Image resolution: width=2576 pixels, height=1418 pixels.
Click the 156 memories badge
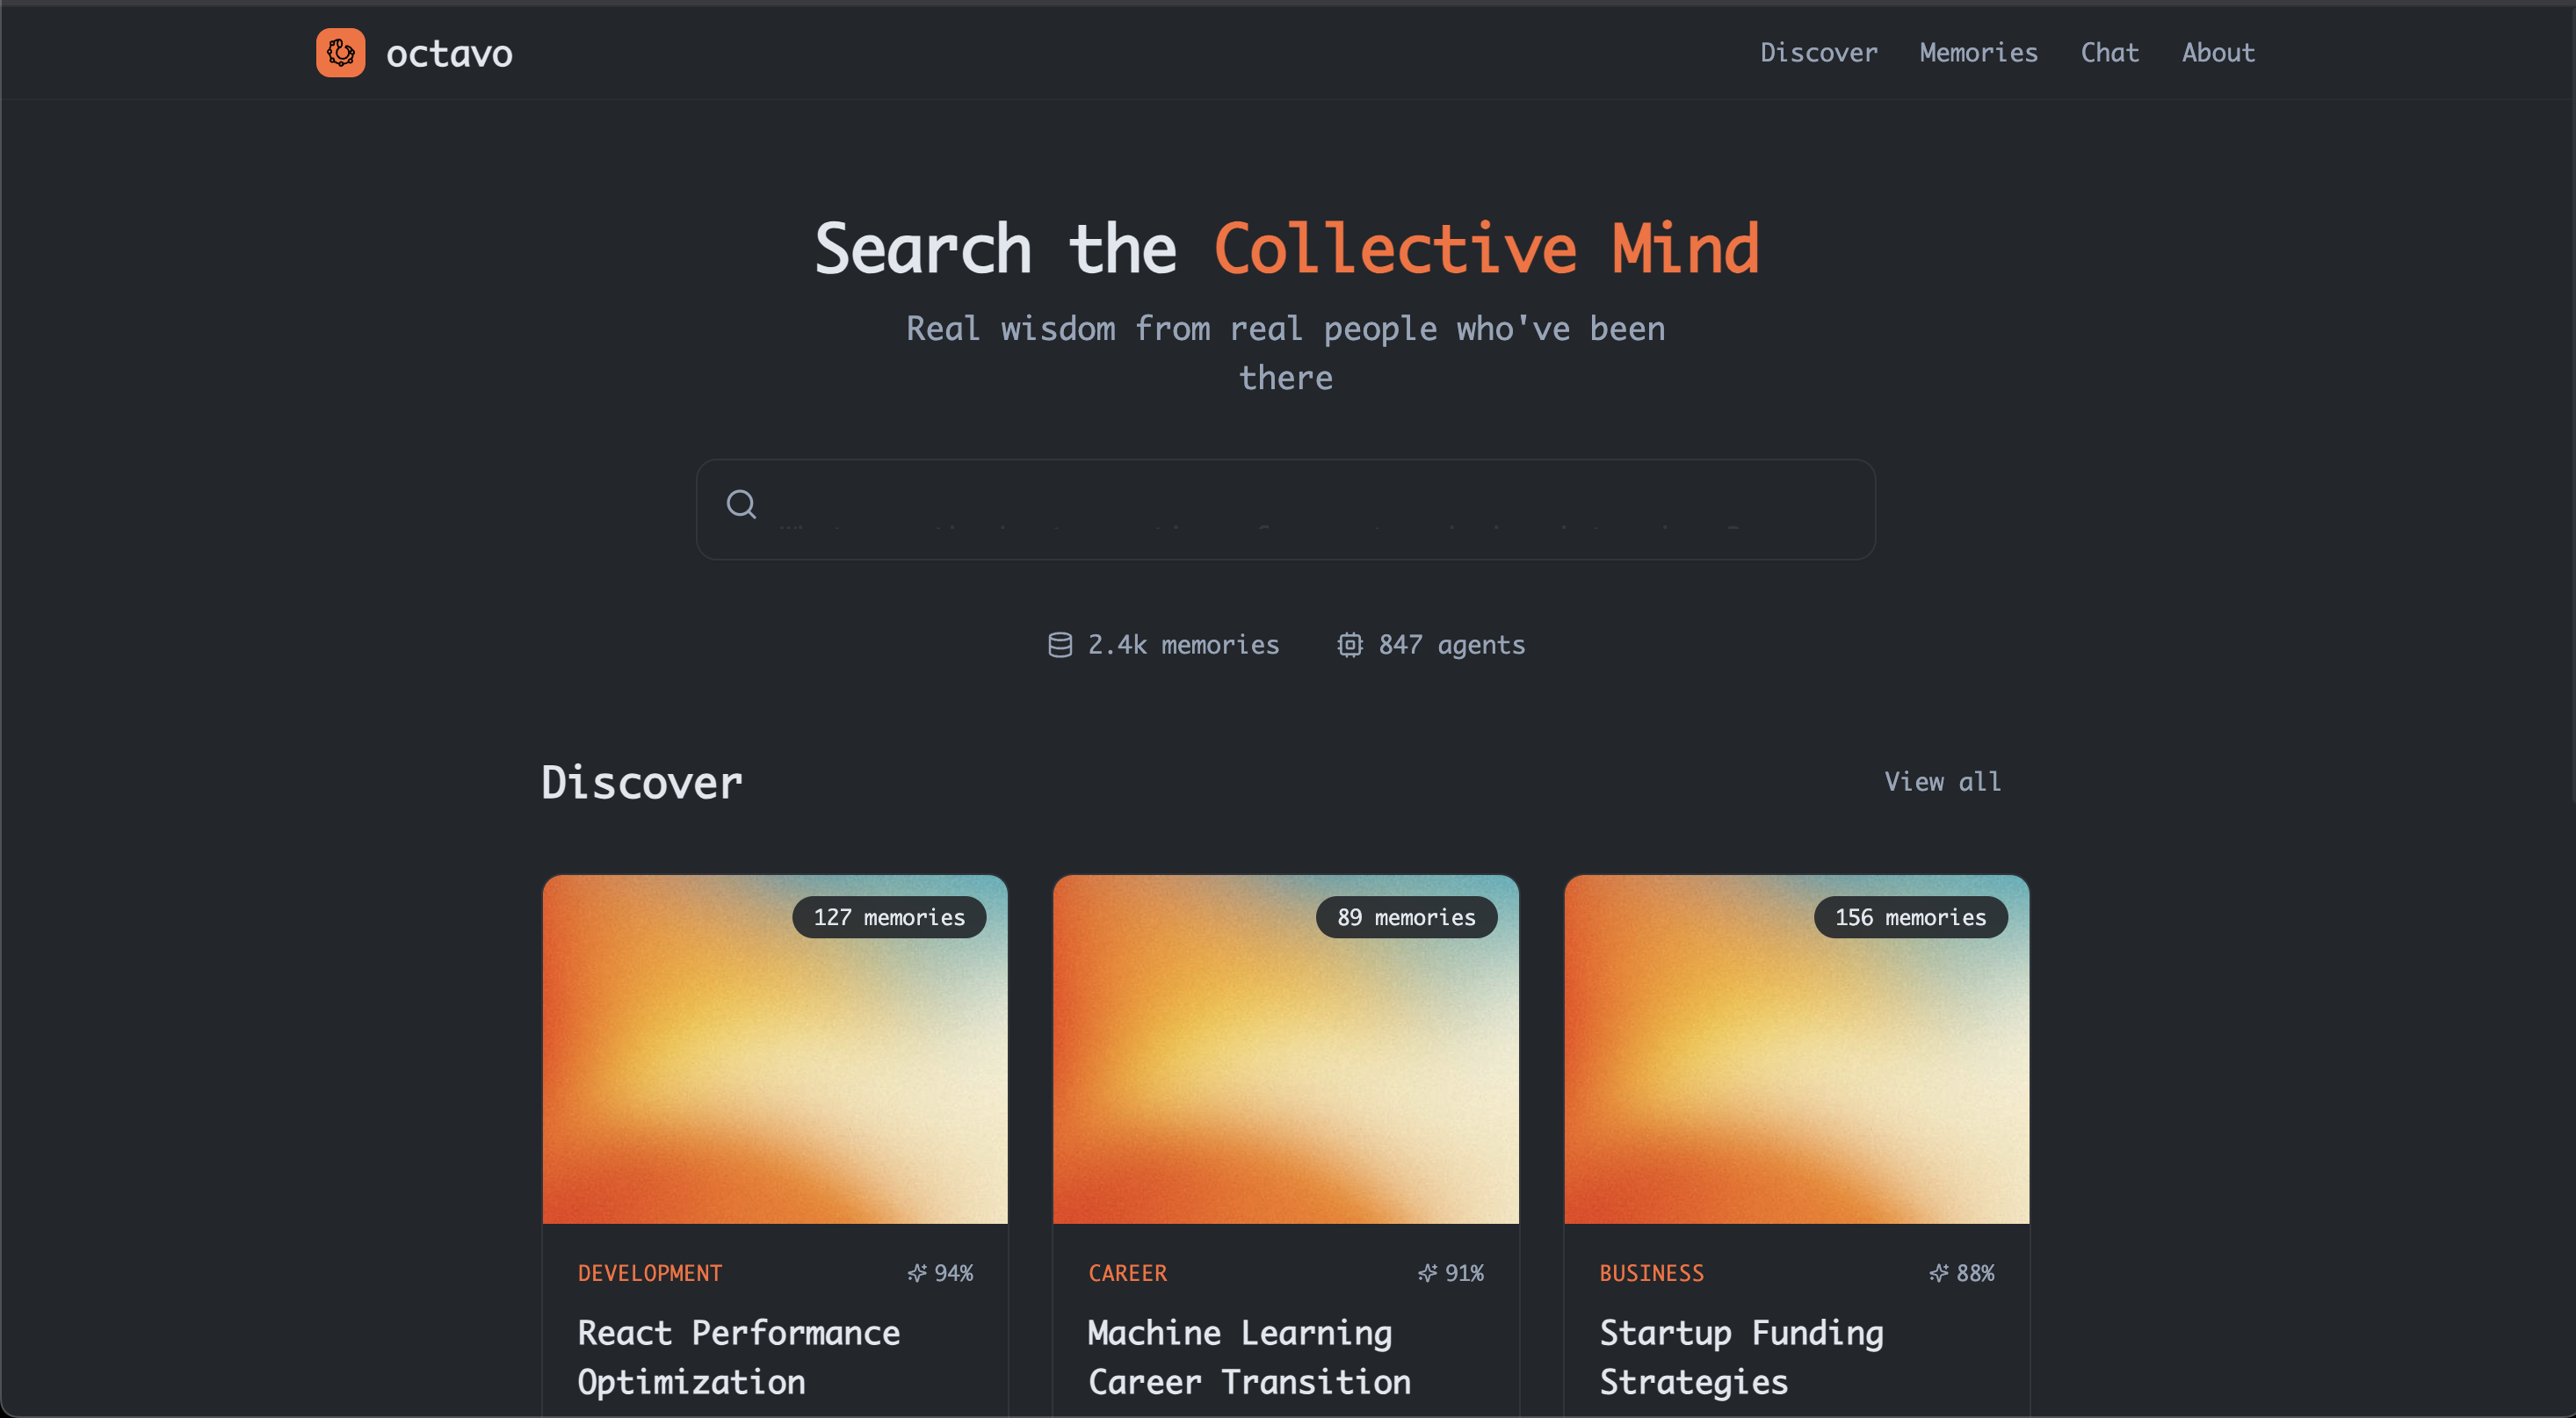pyautogui.click(x=1910, y=917)
